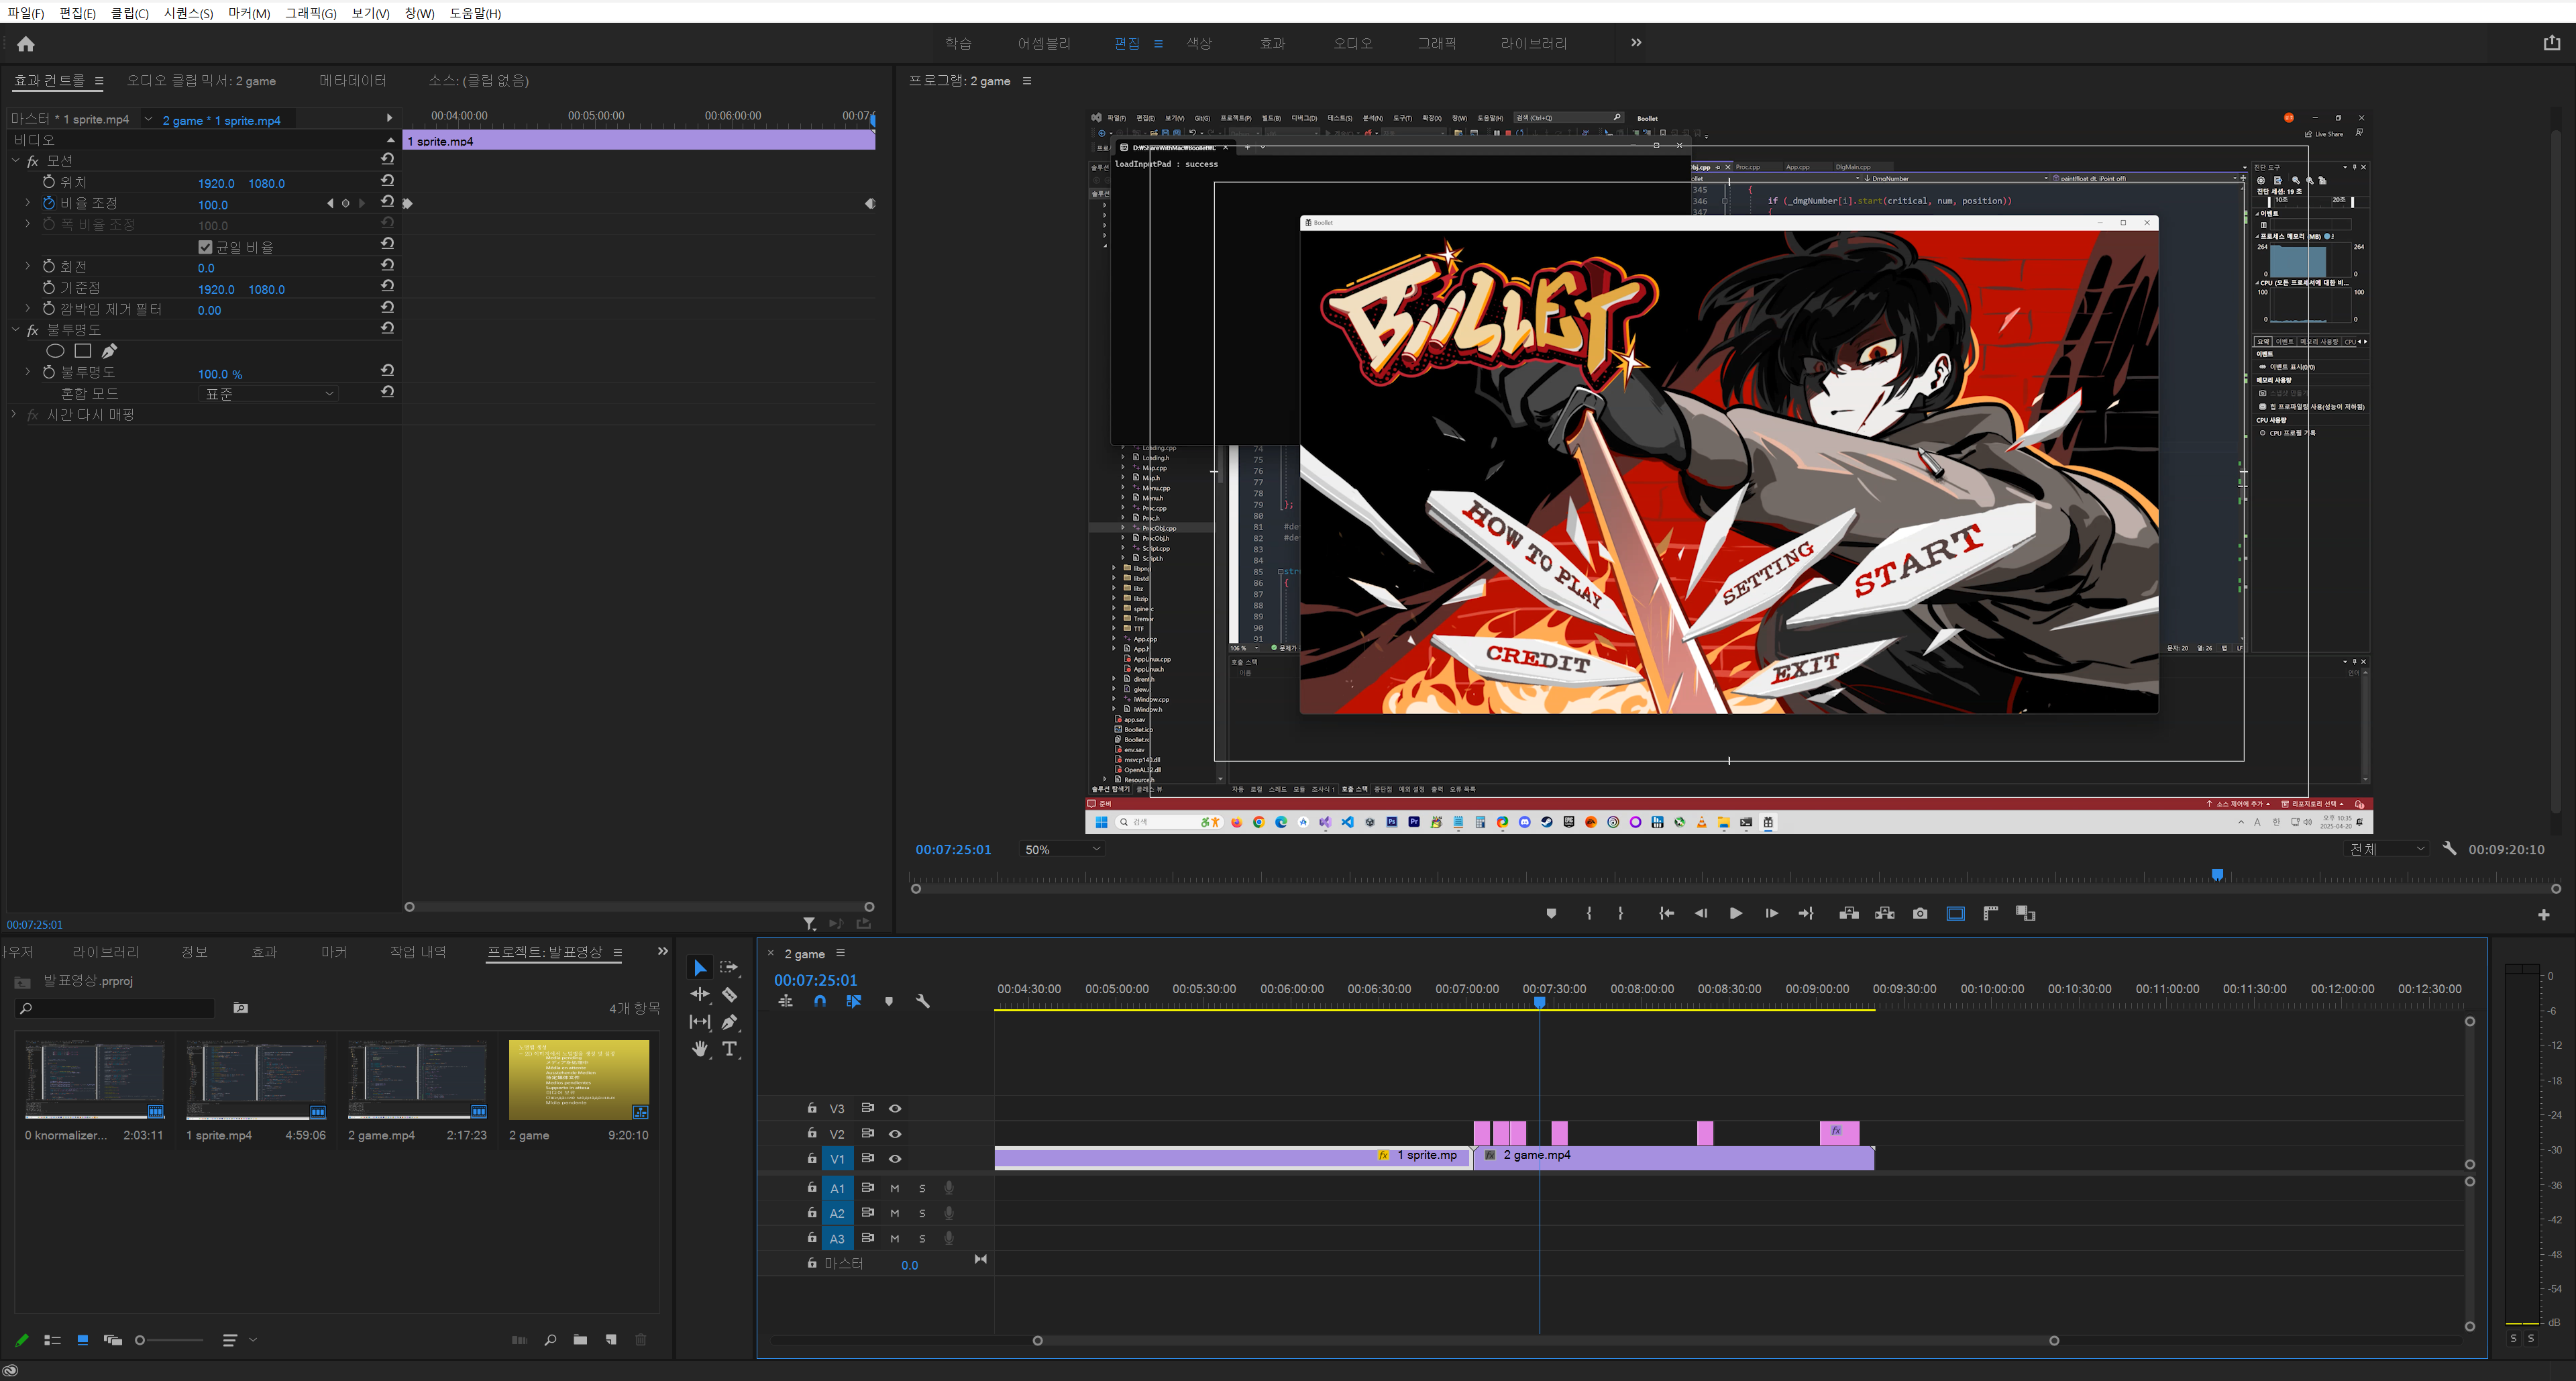Toggle timeline snap magnet icon
The width and height of the screenshot is (2576, 1381).
[x=820, y=1001]
